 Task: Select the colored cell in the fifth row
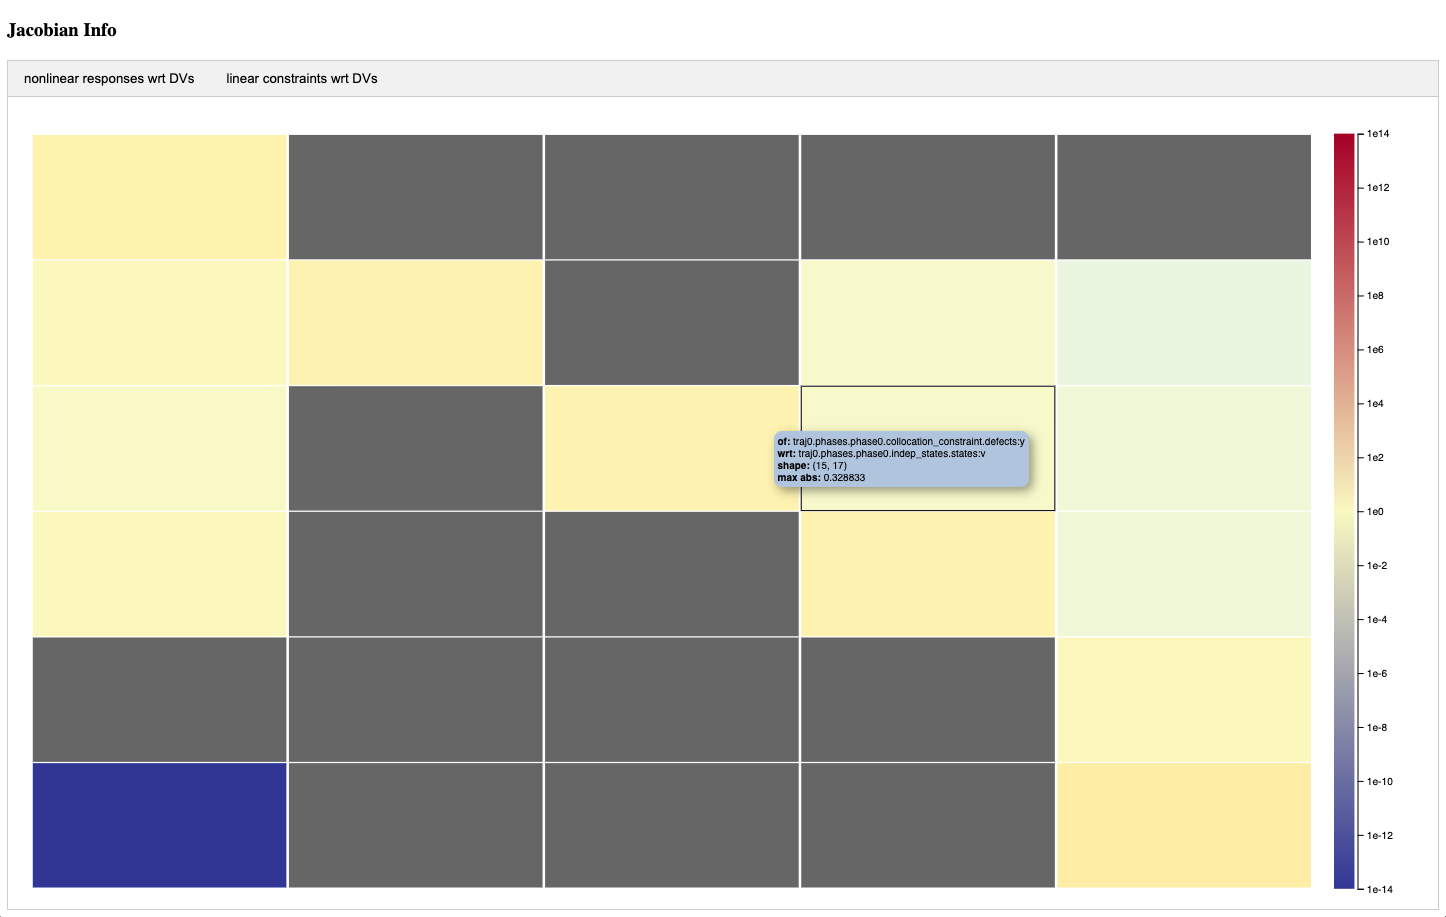[1184, 700]
